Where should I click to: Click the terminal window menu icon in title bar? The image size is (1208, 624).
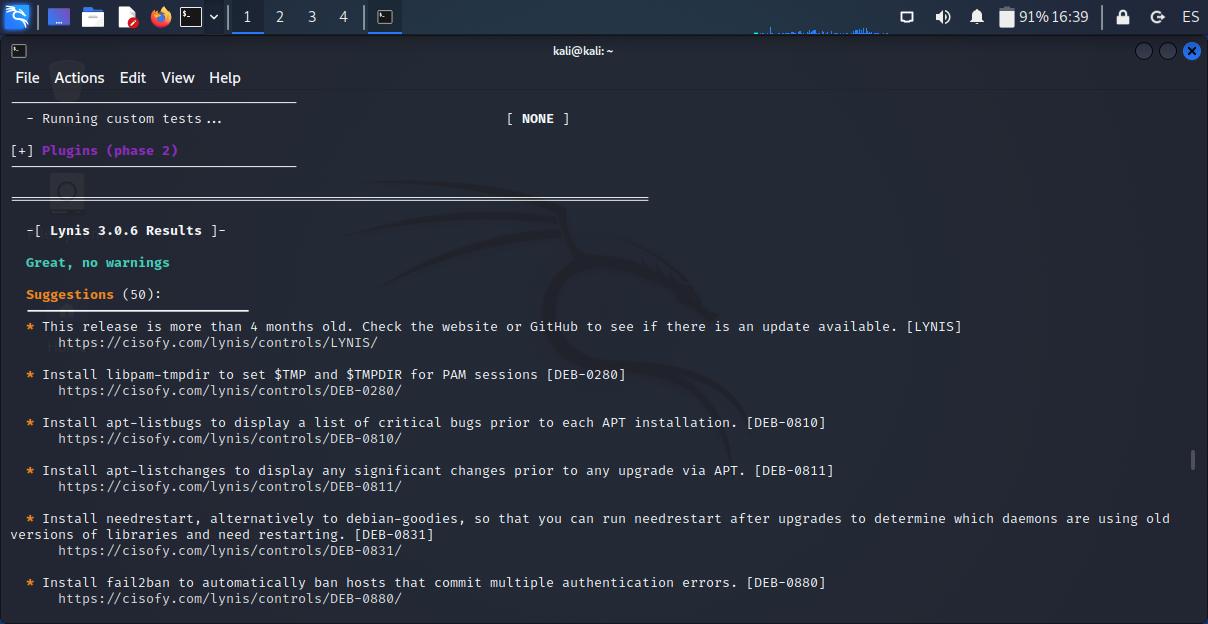point(19,50)
